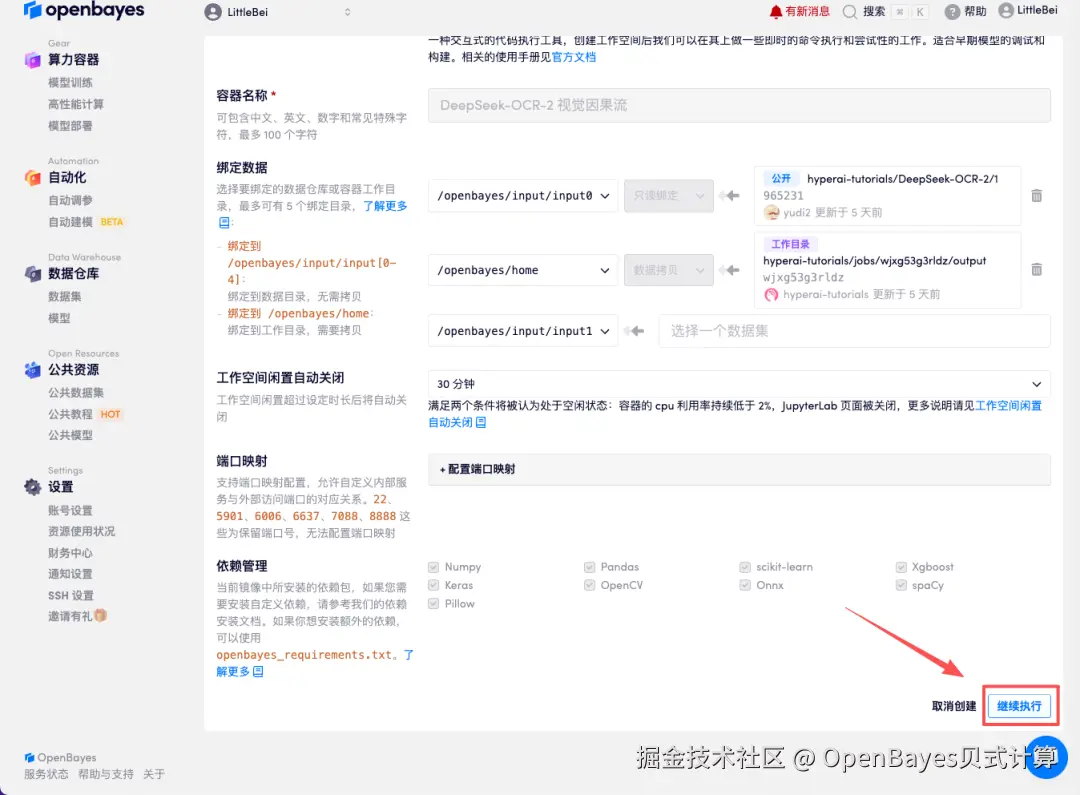Click the openbayes logo
The height and width of the screenshot is (795, 1080).
pos(83,10)
